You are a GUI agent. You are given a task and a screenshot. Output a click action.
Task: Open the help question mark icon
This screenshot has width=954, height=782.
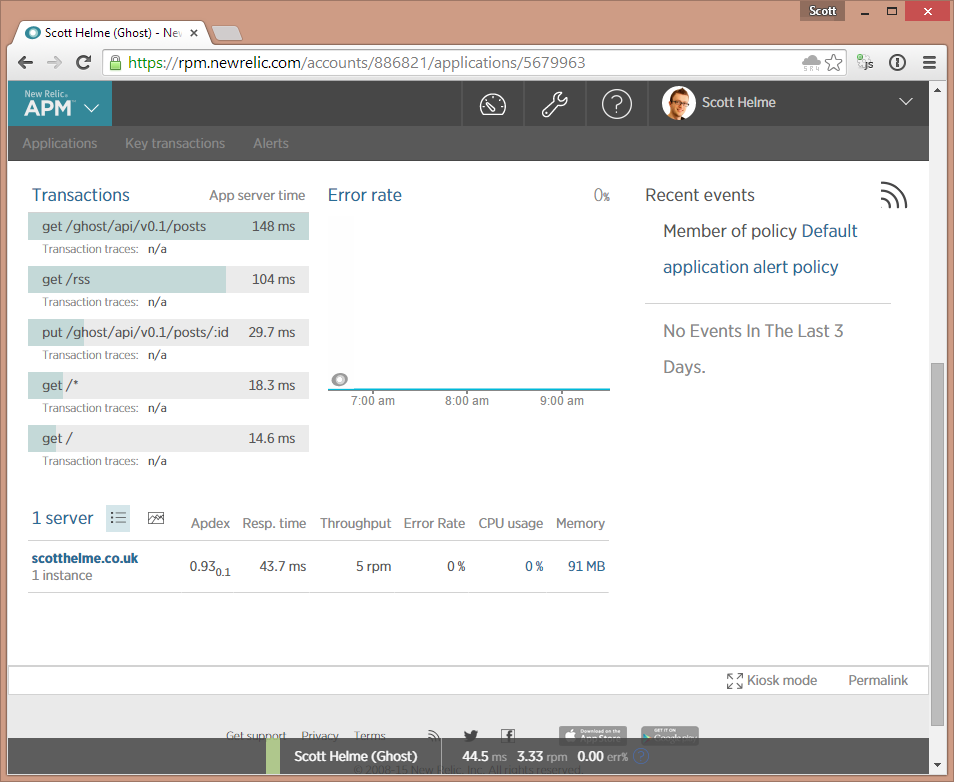click(616, 104)
